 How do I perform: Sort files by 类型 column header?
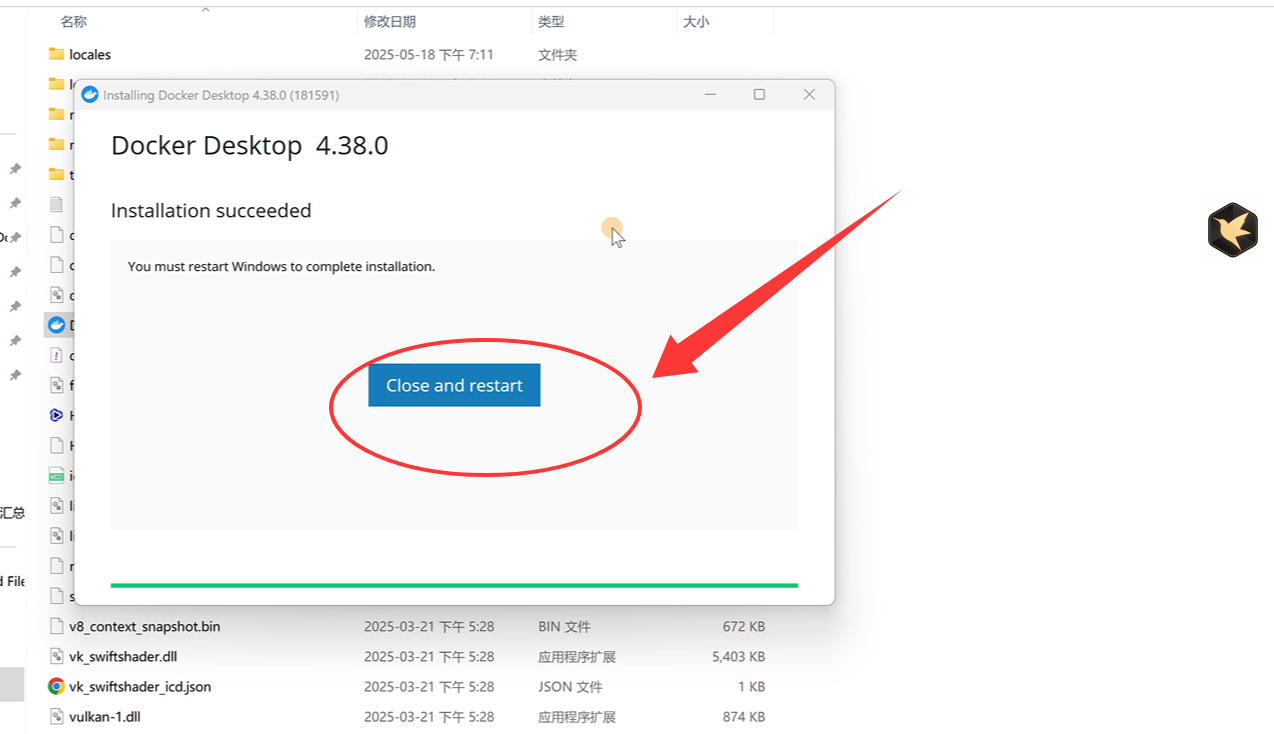[551, 21]
